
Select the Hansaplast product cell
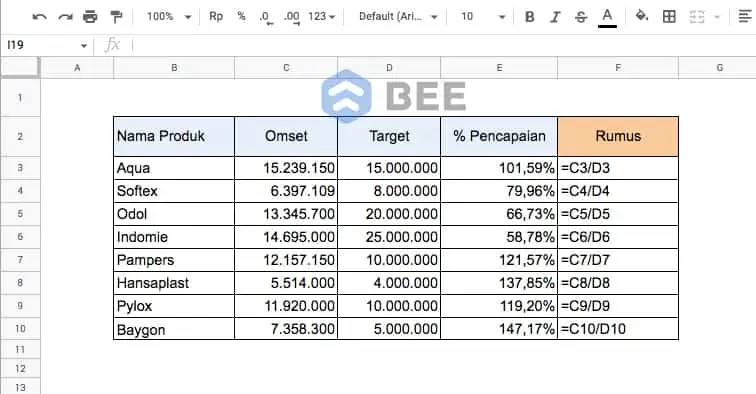(174, 283)
